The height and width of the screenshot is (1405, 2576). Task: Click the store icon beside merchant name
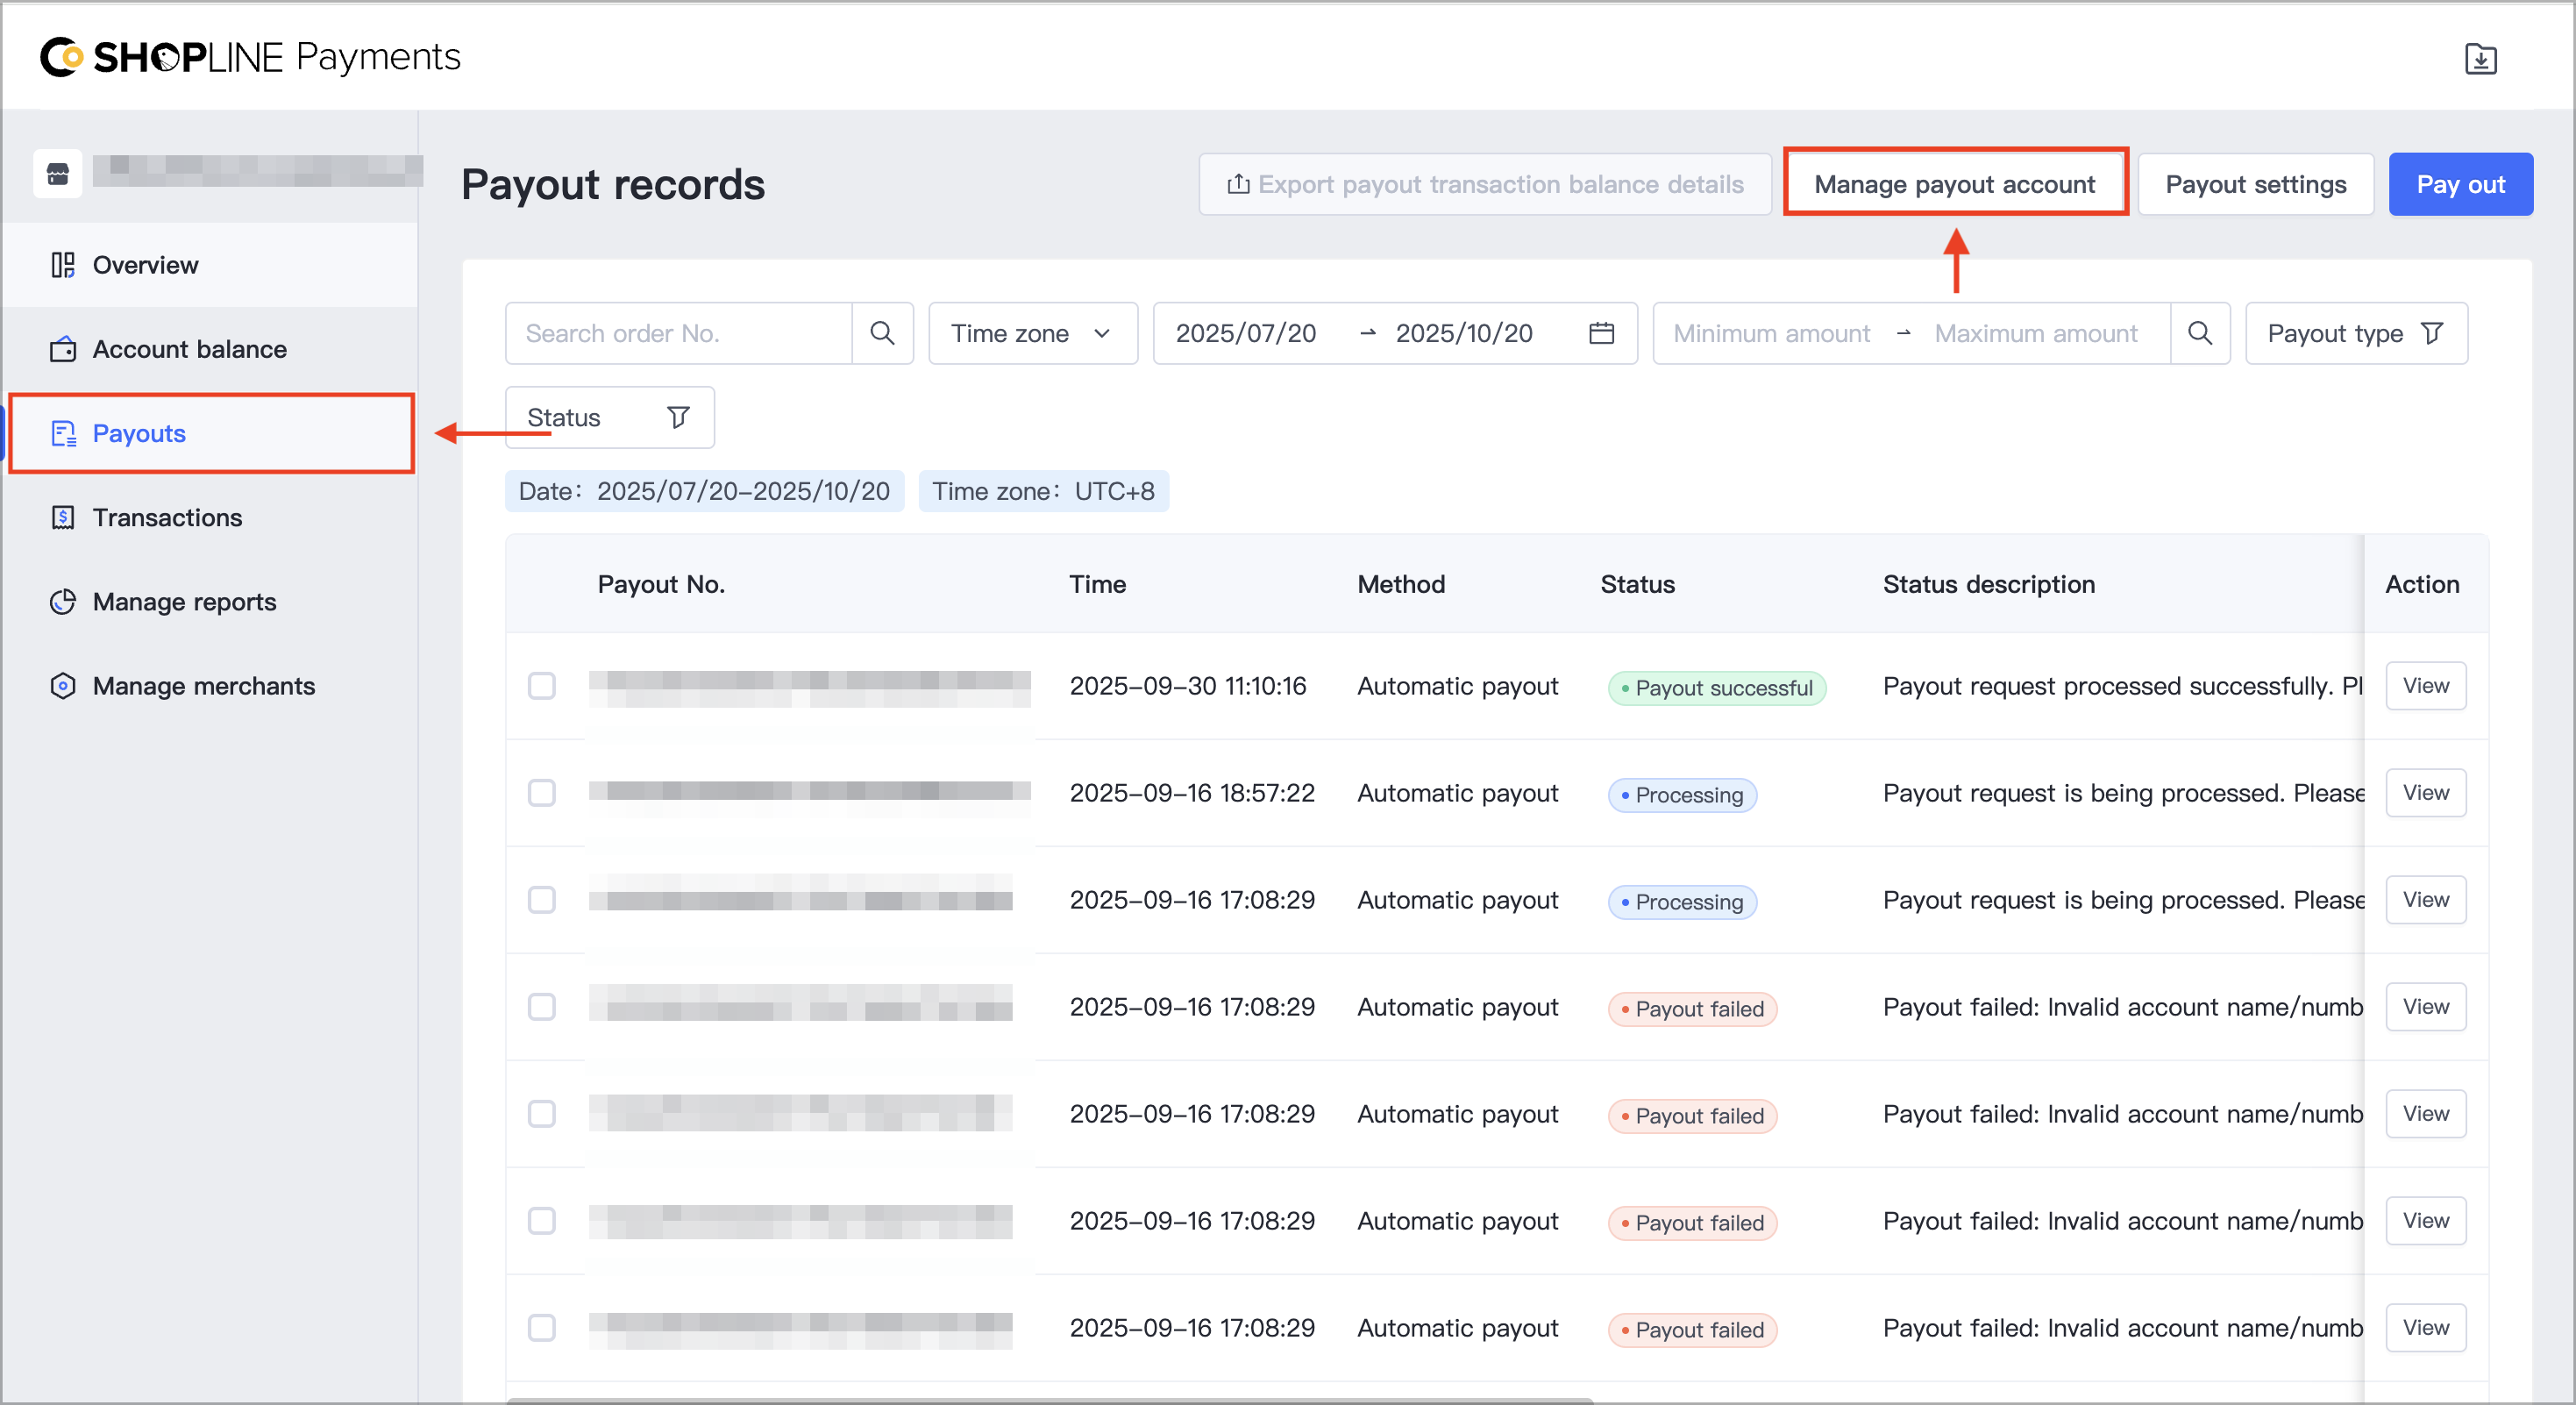click(x=58, y=174)
